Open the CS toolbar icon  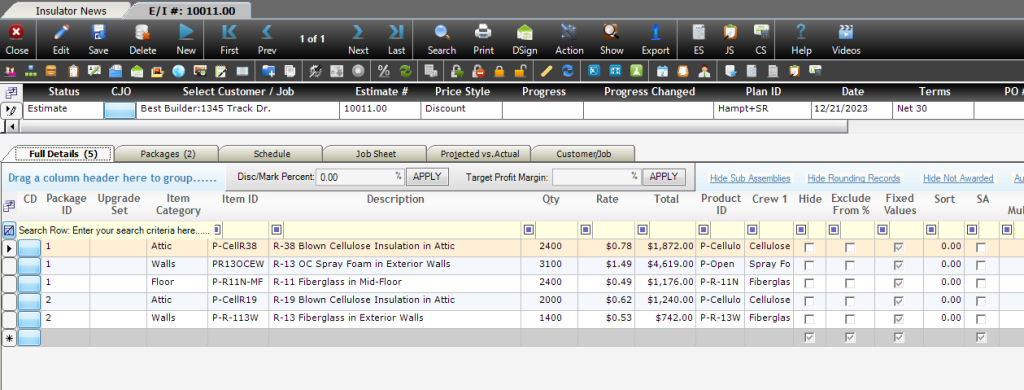click(761, 31)
